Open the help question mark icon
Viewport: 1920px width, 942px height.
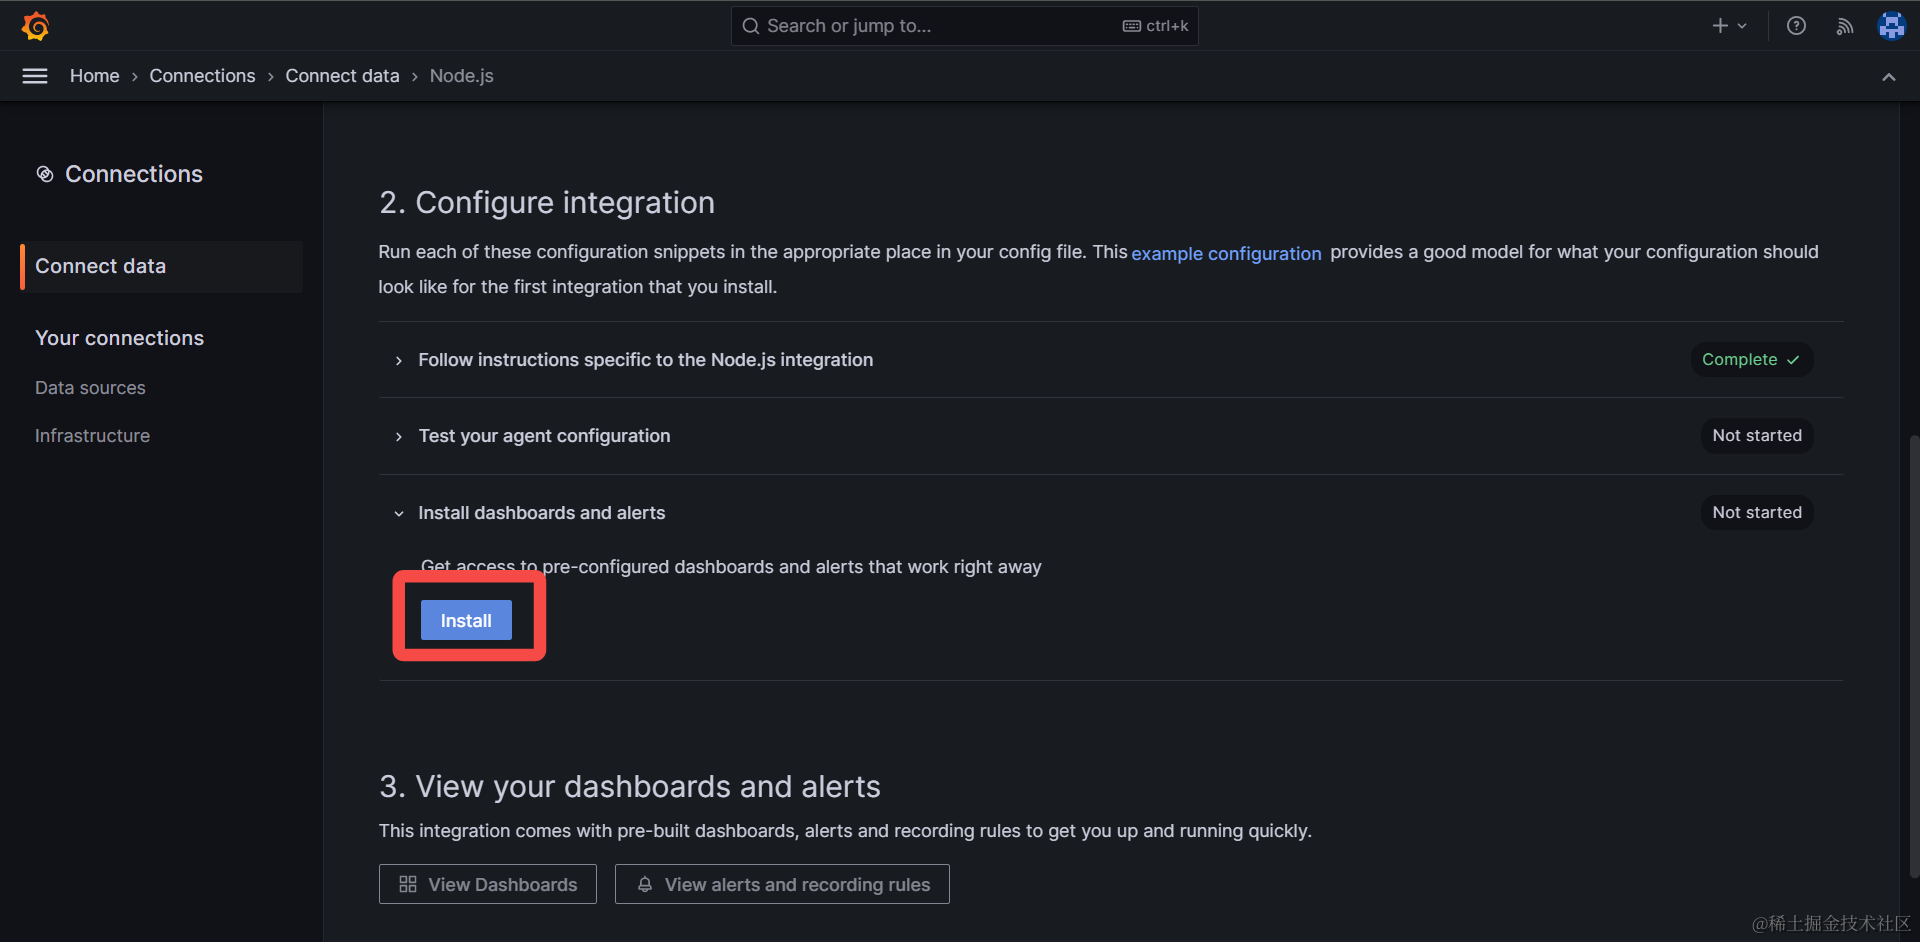(x=1796, y=26)
